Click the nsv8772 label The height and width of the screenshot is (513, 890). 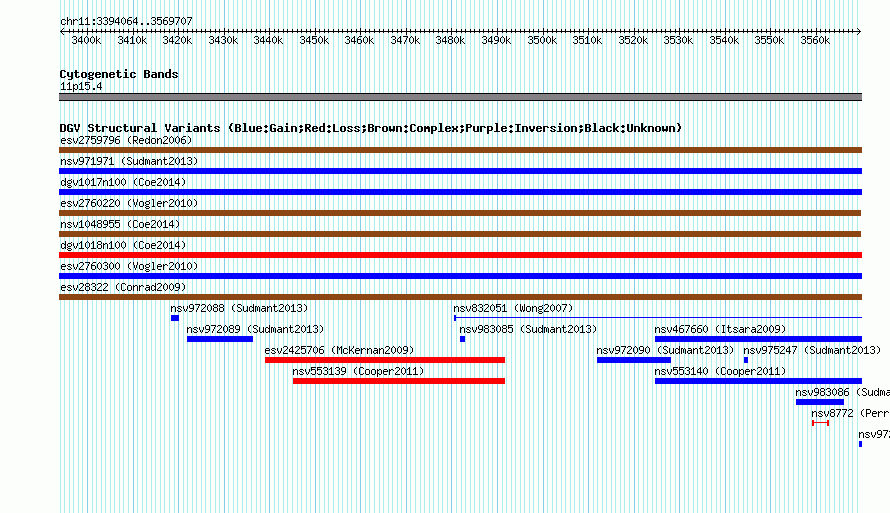coord(850,413)
